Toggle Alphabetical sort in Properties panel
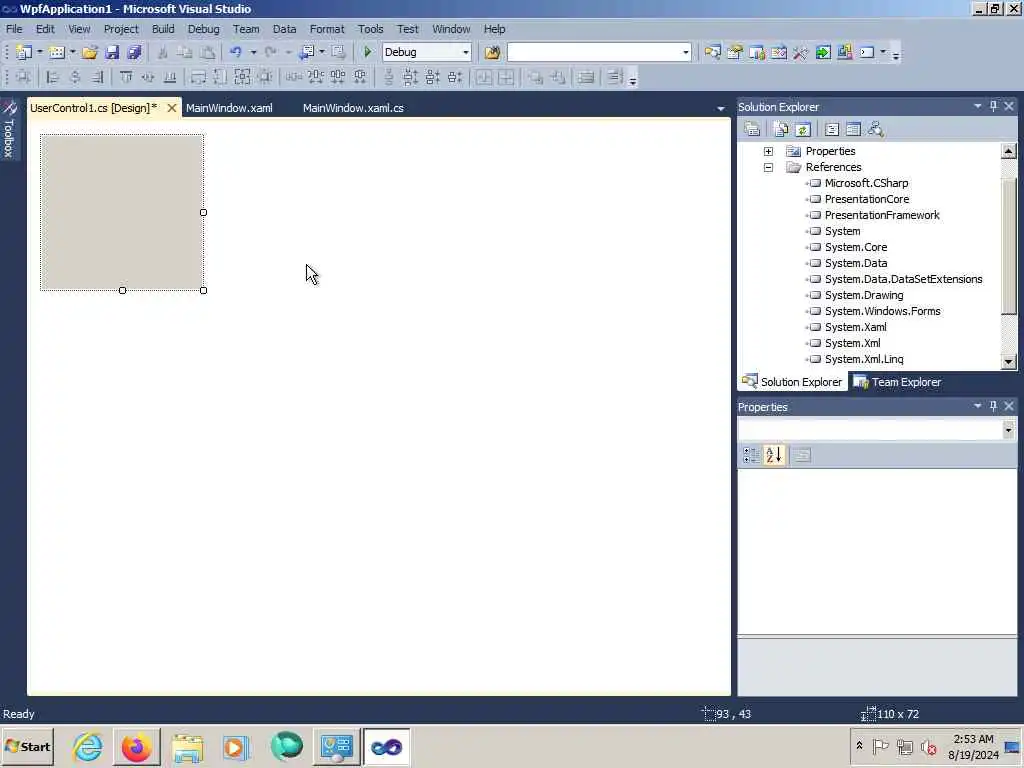1024x768 pixels. (774, 455)
